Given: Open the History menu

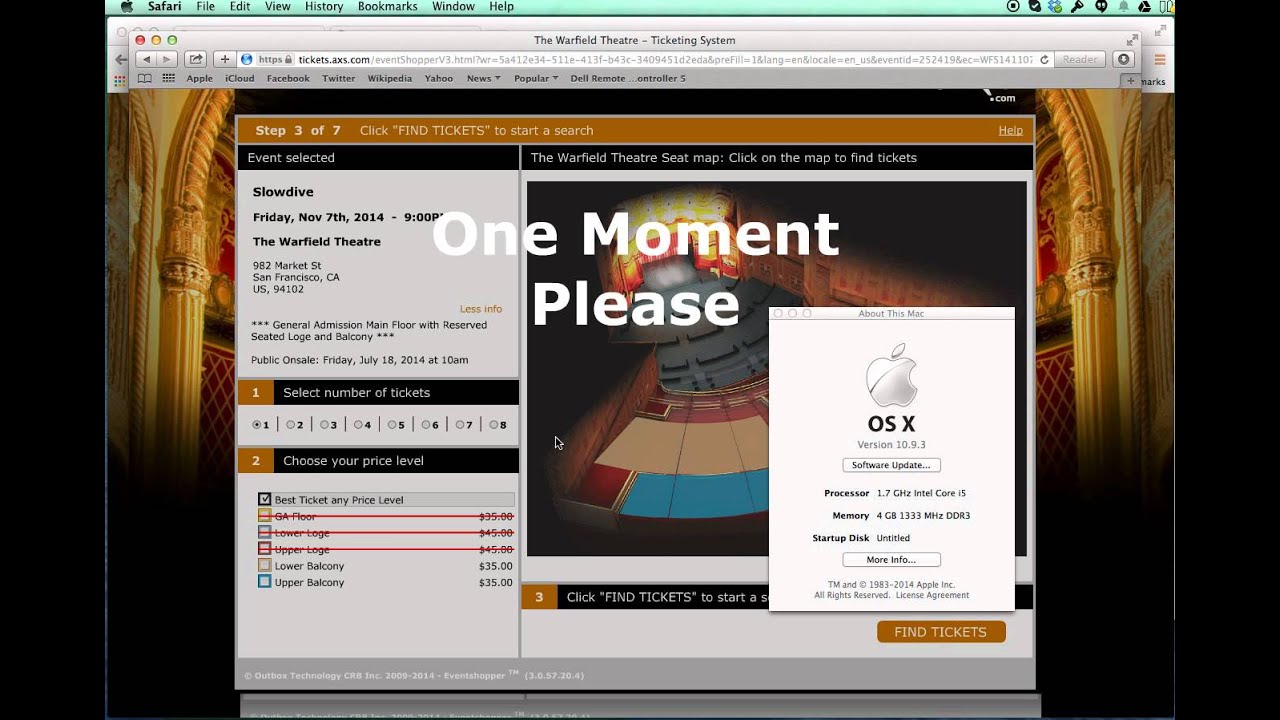Looking at the screenshot, I should click(x=324, y=7).
